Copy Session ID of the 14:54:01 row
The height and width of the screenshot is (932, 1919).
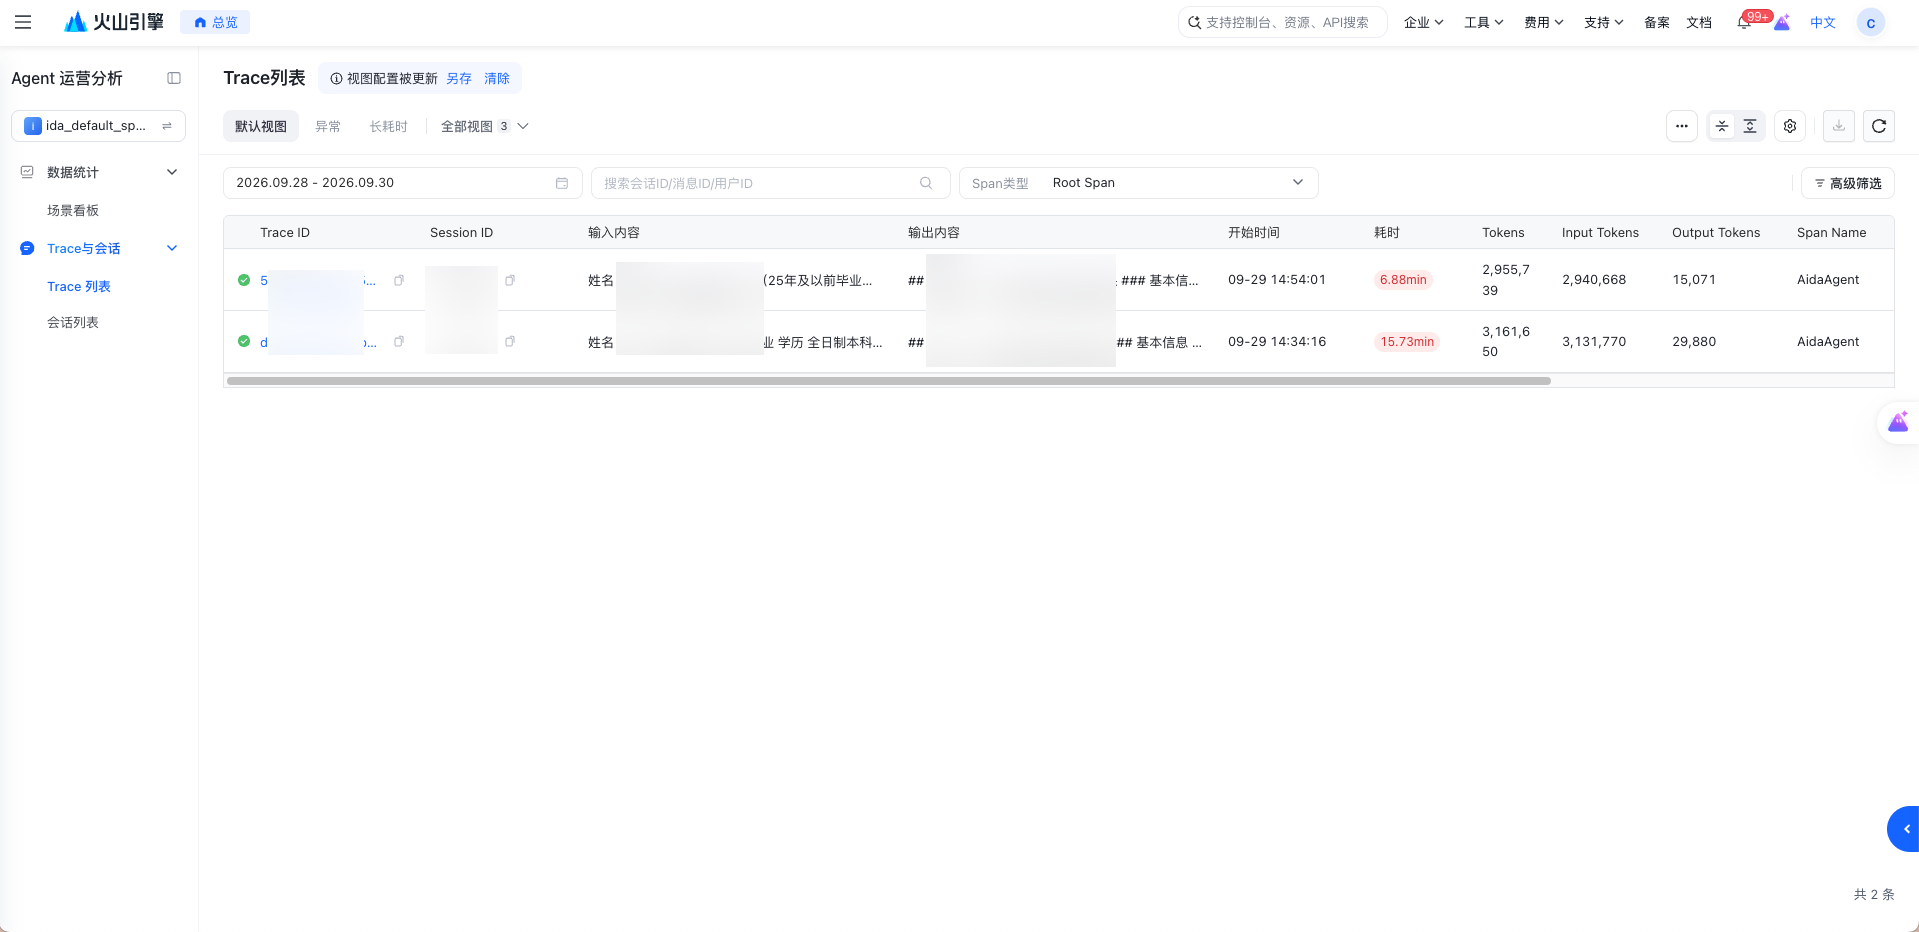click(x=510, y=280)
